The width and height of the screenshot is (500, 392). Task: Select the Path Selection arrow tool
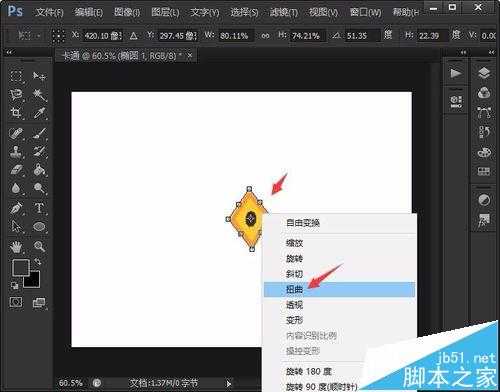(x=16, y=227)
